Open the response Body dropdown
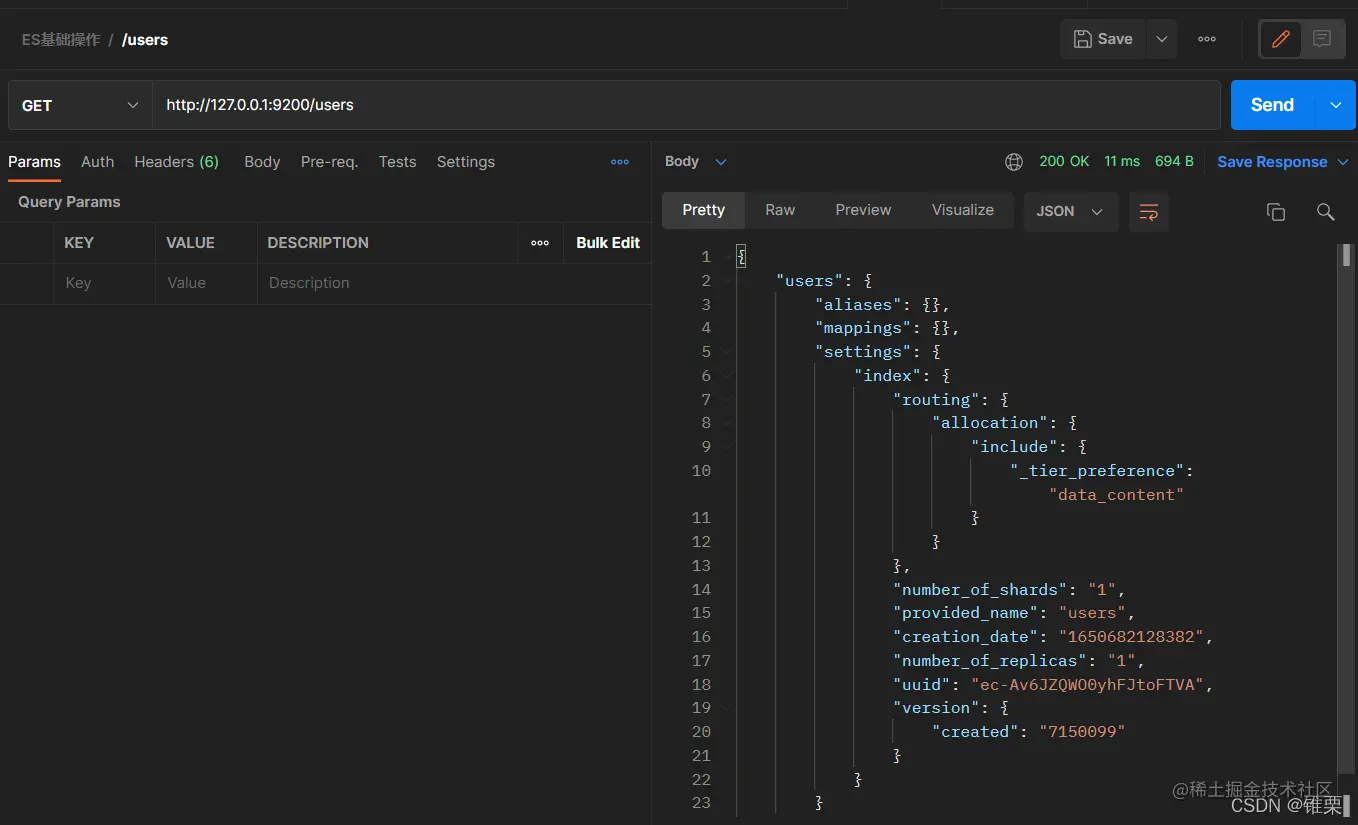 [696, 162]
